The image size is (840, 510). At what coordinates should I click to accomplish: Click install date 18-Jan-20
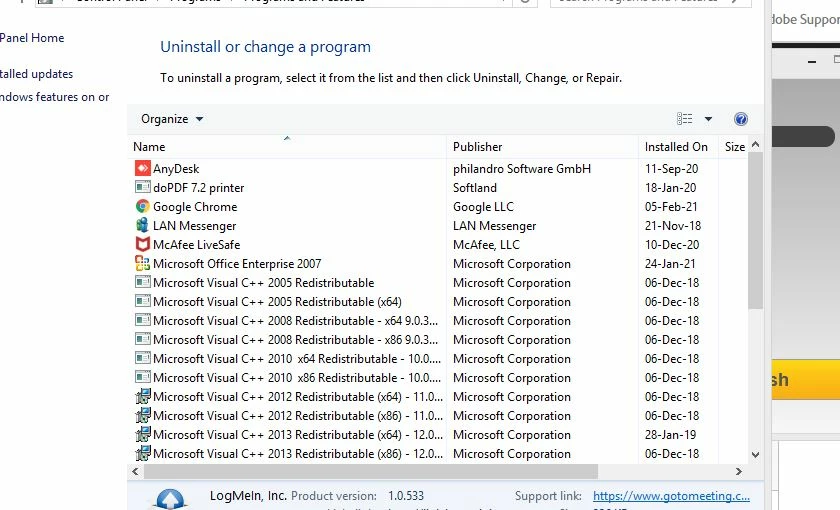[x=670, y=188]
